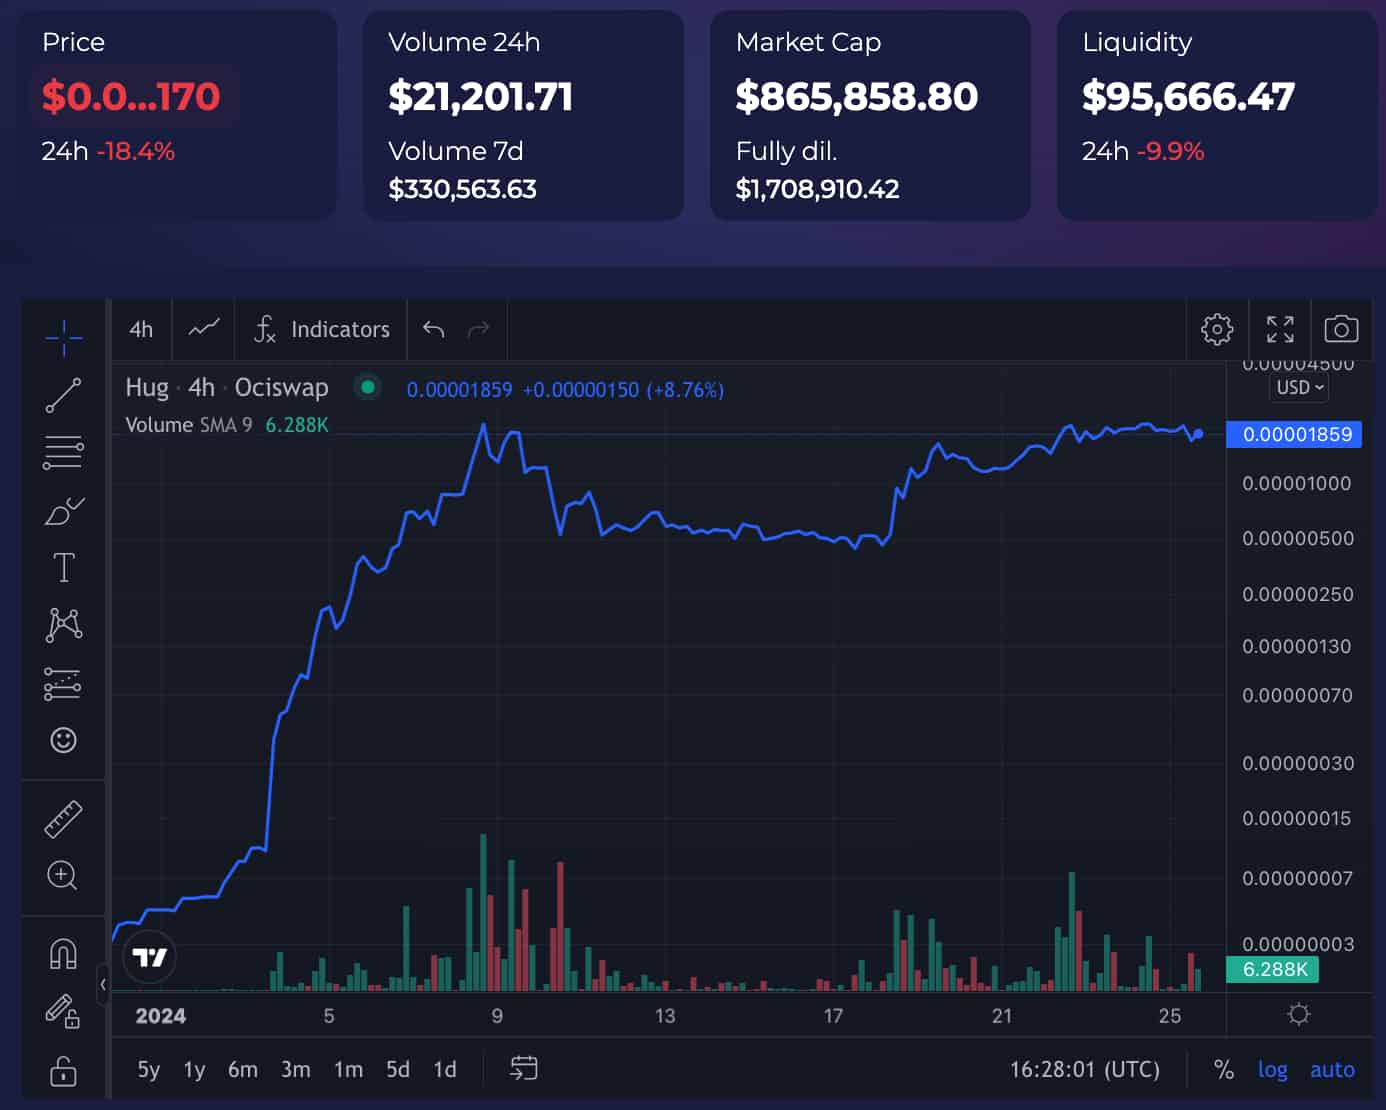Open the go to date calendar
Viewport: 1386px width, 1110px height.
pos(523,1069)
